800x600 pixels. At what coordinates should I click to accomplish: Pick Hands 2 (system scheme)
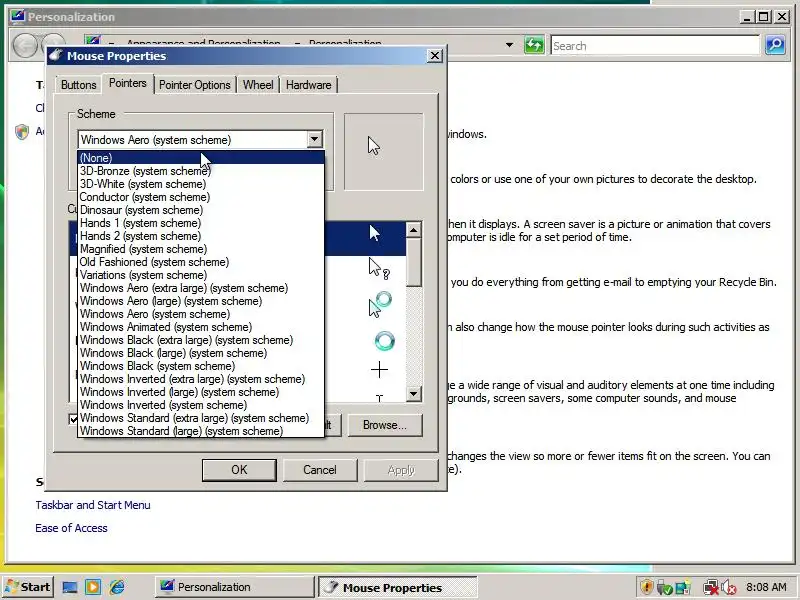[x=201, y=236]
